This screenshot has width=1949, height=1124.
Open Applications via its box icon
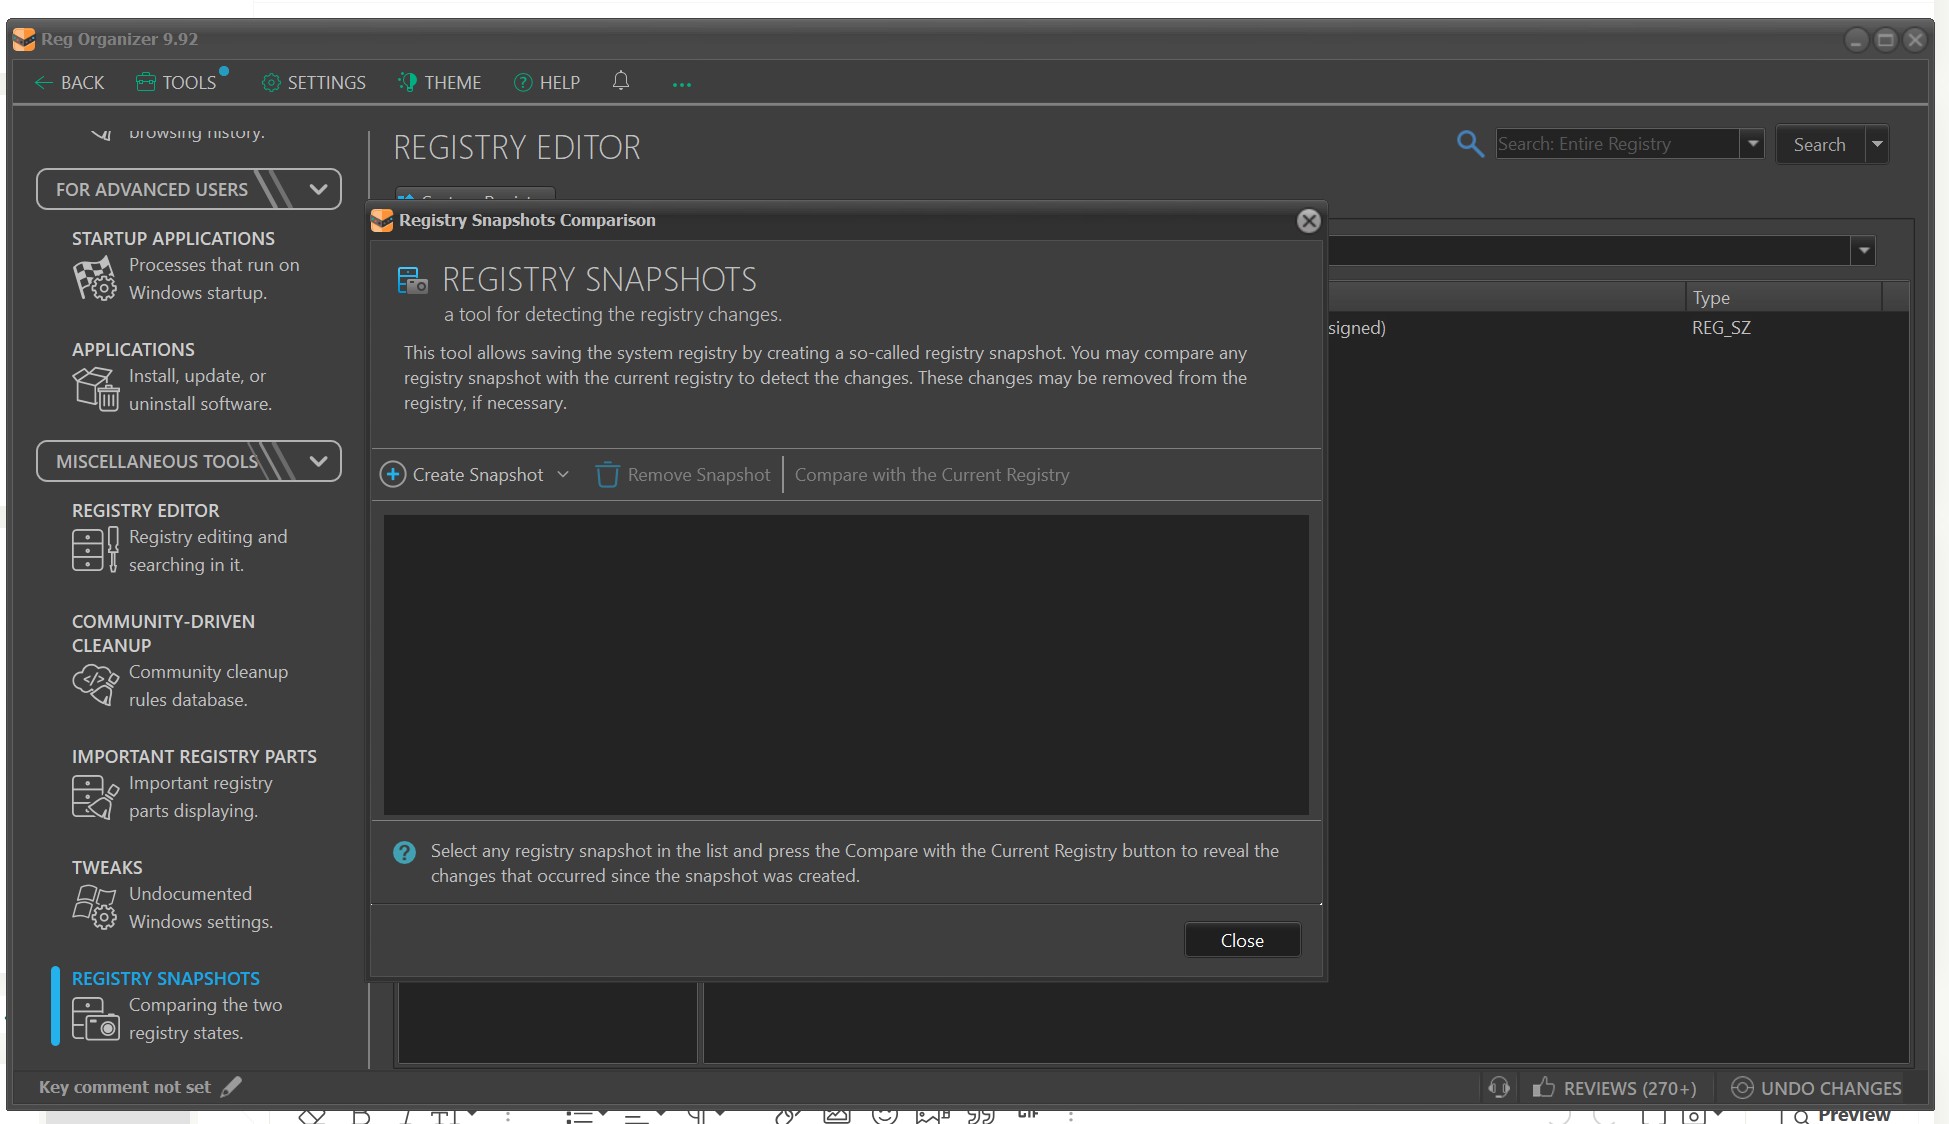click(x=95, y=389)
